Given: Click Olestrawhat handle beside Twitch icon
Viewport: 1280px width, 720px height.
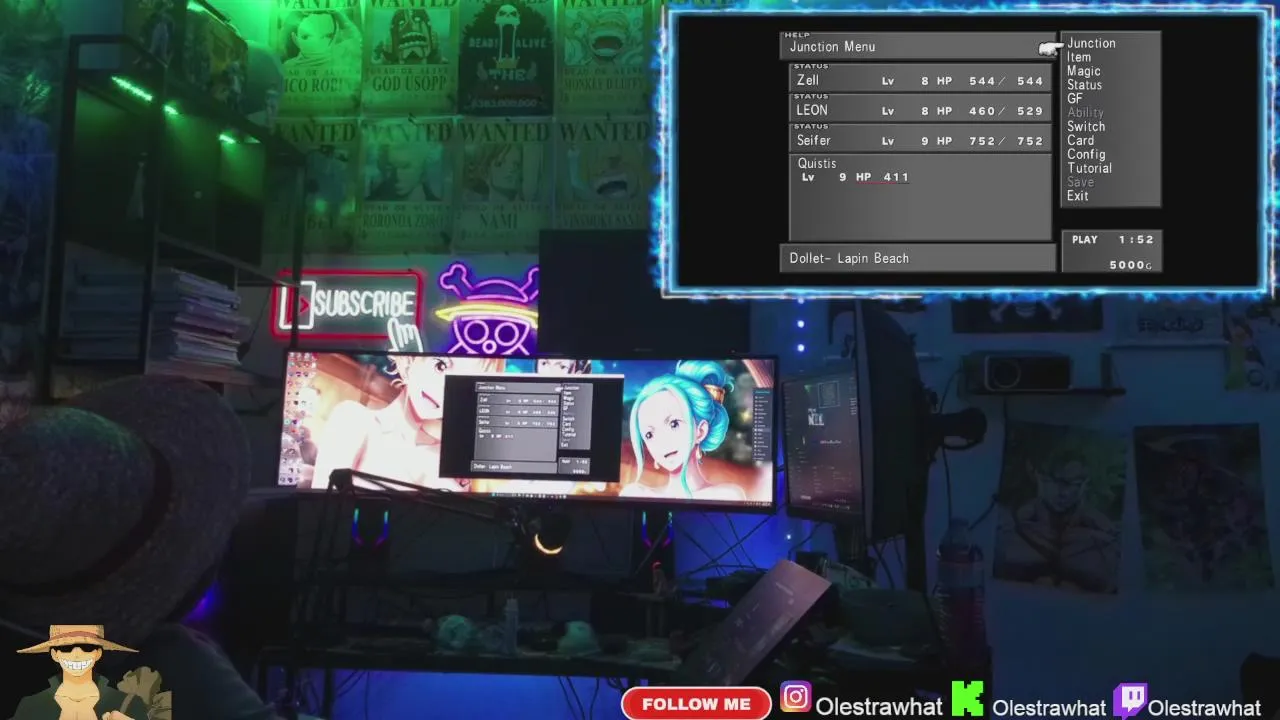Looking at the screenshot, I should [x=1205, y=707].
